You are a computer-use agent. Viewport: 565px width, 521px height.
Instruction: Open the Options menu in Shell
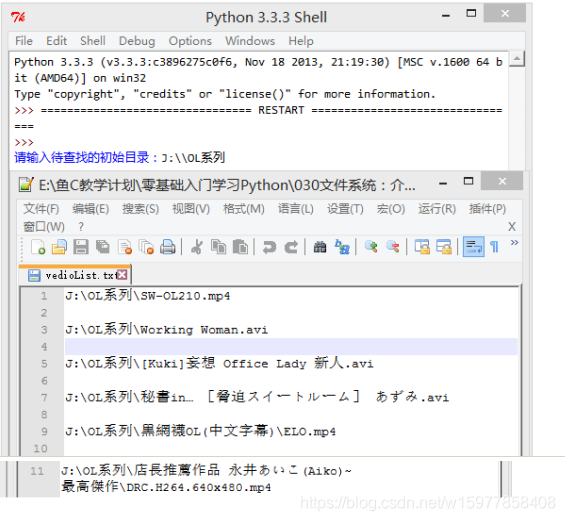[x=190, y=41]
